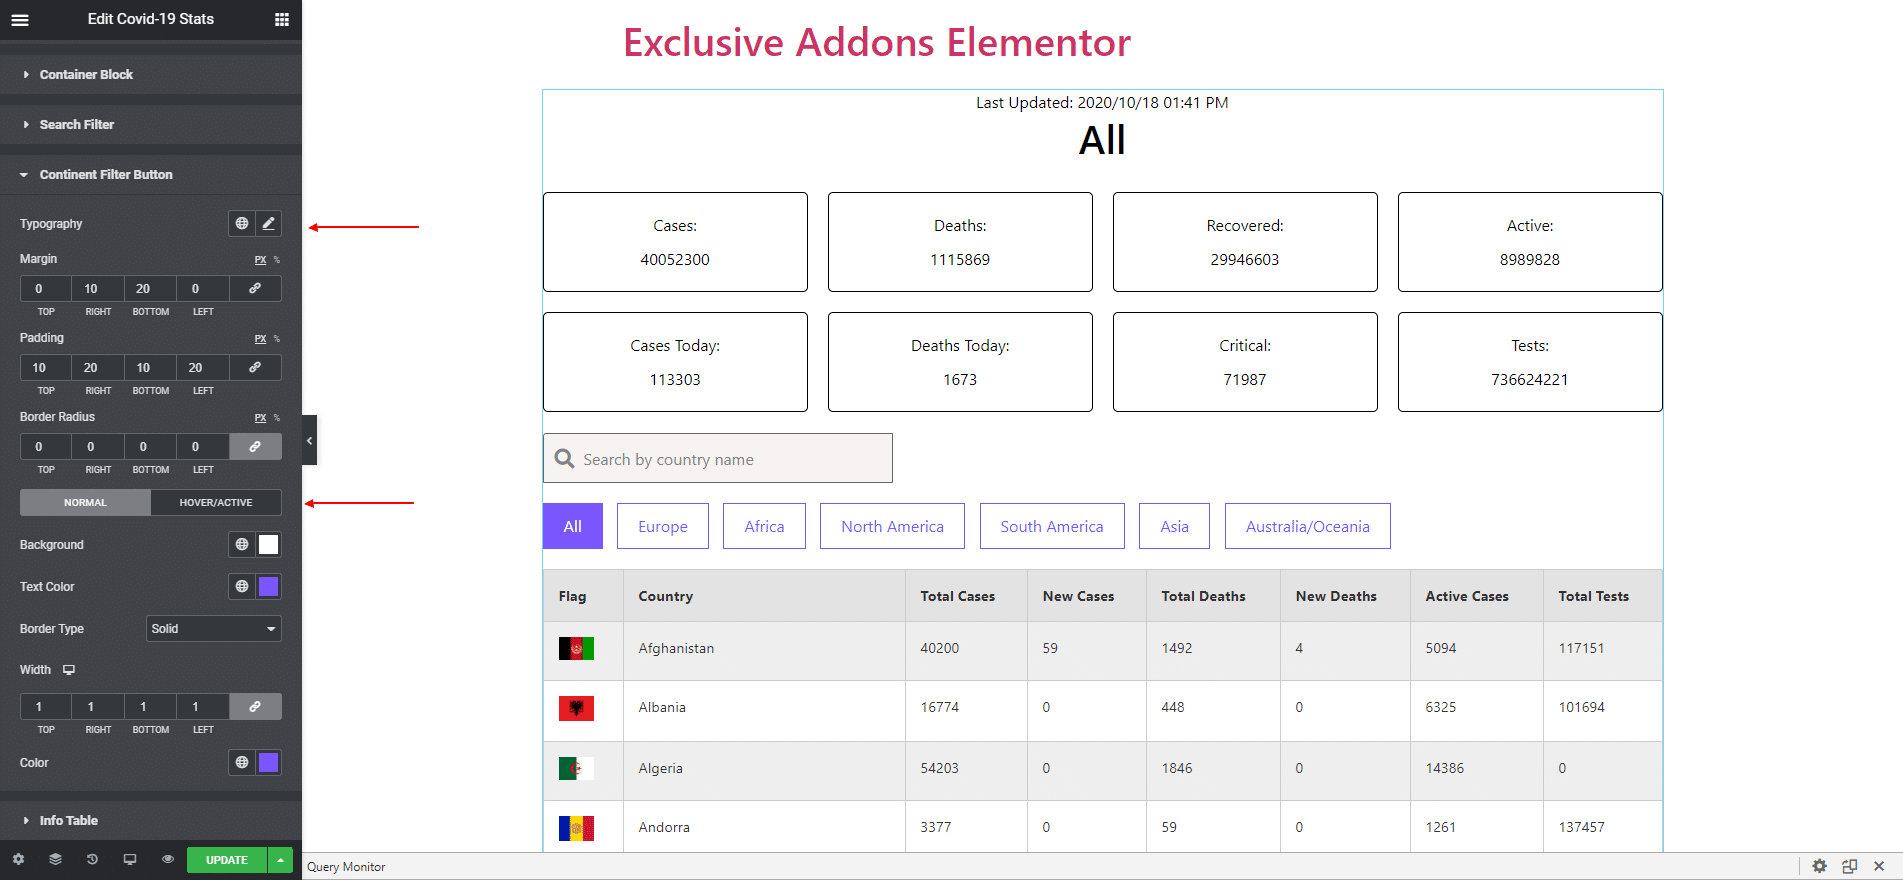This screenshot has height=880, width=1903.
Task: Open Text Color purple swatch
Action: pyautogui.click(x=268, y=587)
